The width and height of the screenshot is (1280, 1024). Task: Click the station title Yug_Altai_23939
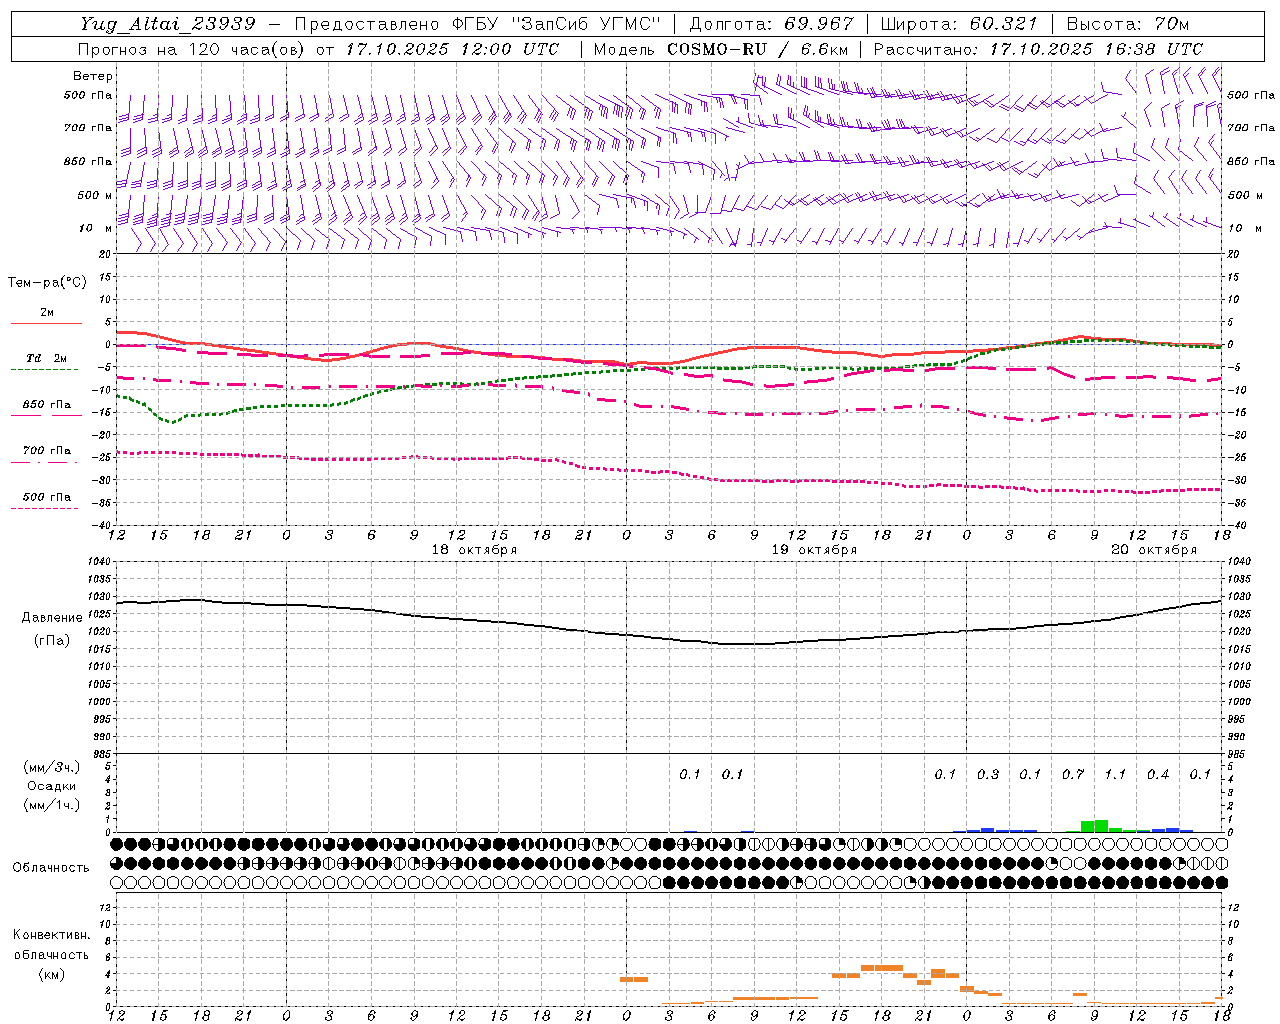168,23
